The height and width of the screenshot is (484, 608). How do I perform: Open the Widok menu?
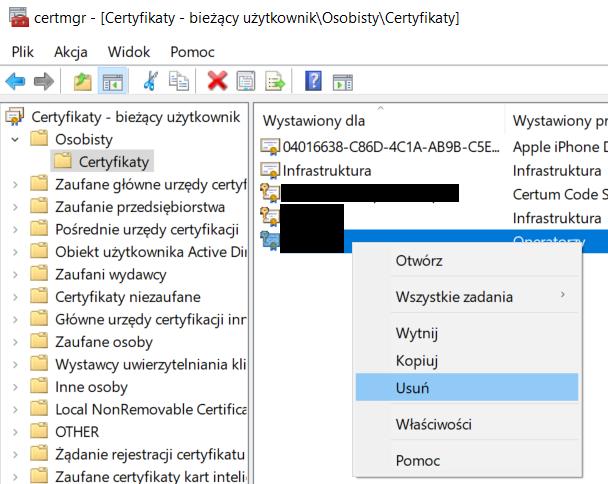(129, 52)
